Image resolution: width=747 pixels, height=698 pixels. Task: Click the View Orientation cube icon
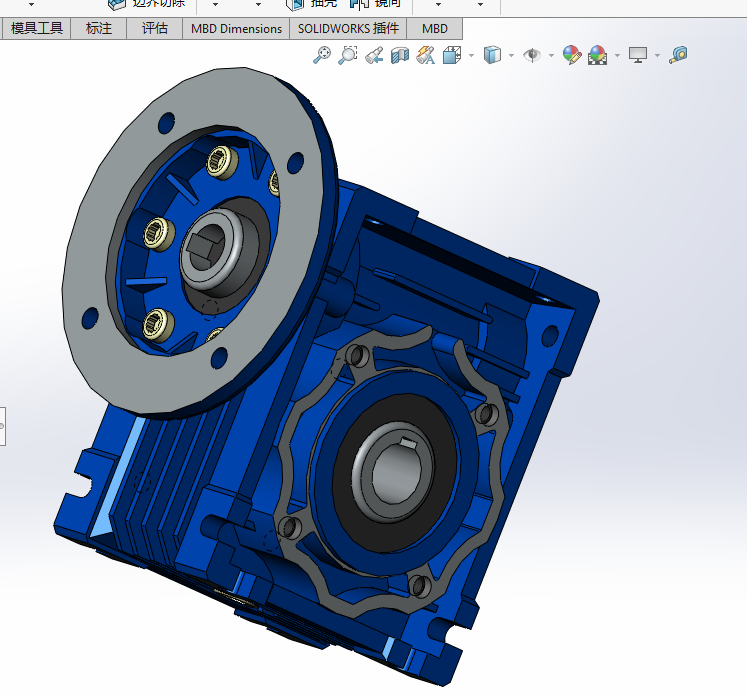pyautogui.click(x=451, y=55)
